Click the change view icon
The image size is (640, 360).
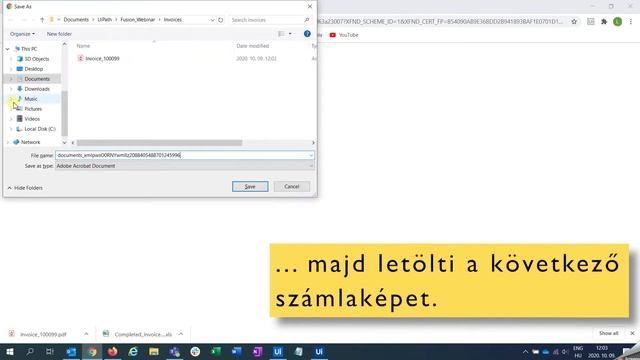click(x=281, y=34)
